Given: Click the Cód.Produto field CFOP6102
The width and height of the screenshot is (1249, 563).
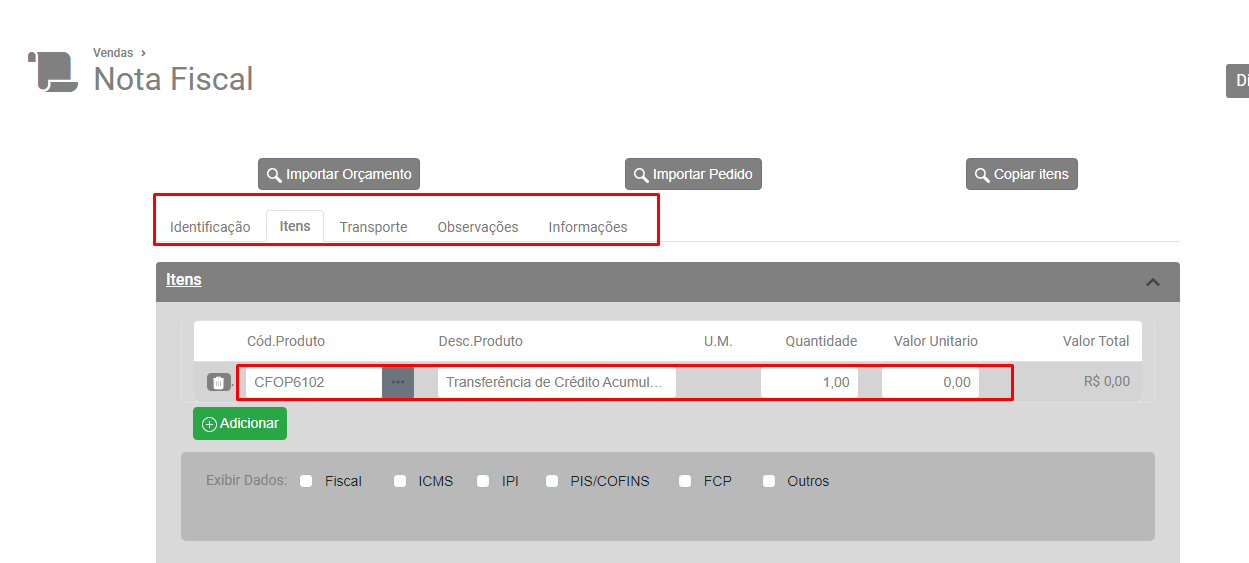Looking at the screenshot, I should point(314,382).
